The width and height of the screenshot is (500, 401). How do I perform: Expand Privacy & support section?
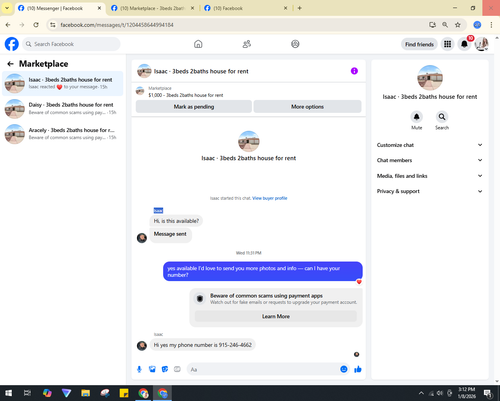point(430,191)
